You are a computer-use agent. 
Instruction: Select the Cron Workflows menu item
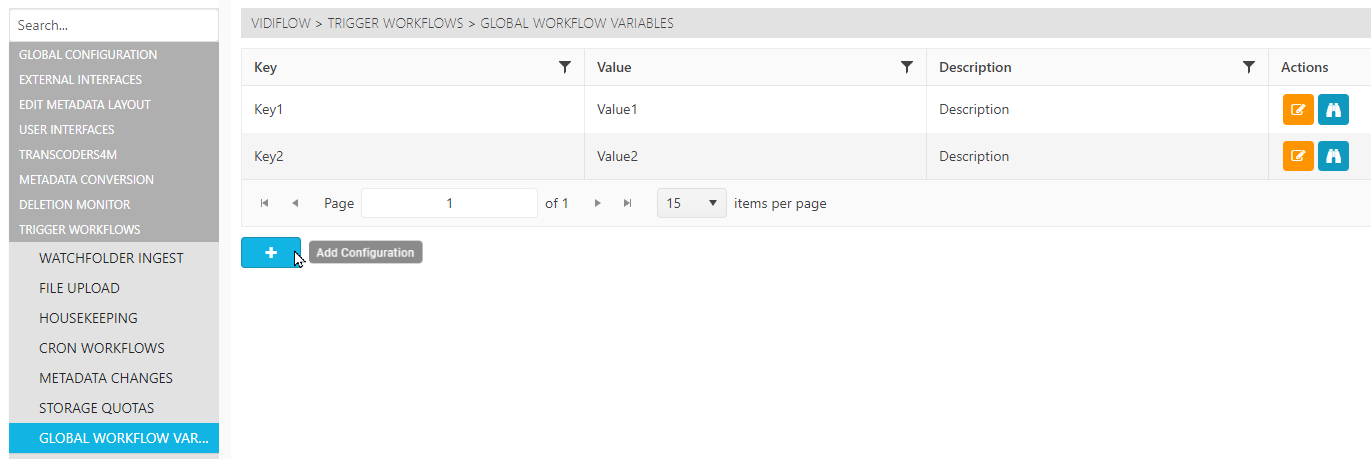[x=102, y=348]
